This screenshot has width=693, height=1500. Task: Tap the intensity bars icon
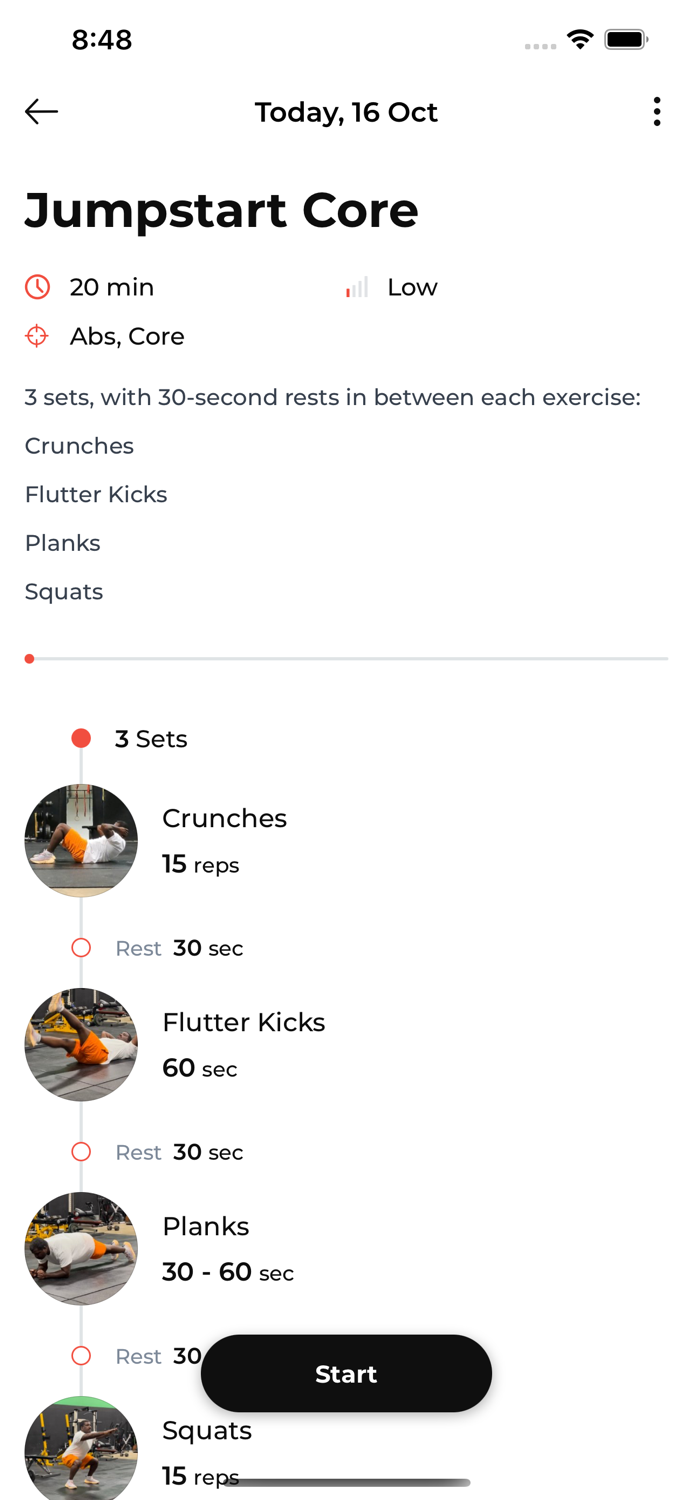click(357, 288)
